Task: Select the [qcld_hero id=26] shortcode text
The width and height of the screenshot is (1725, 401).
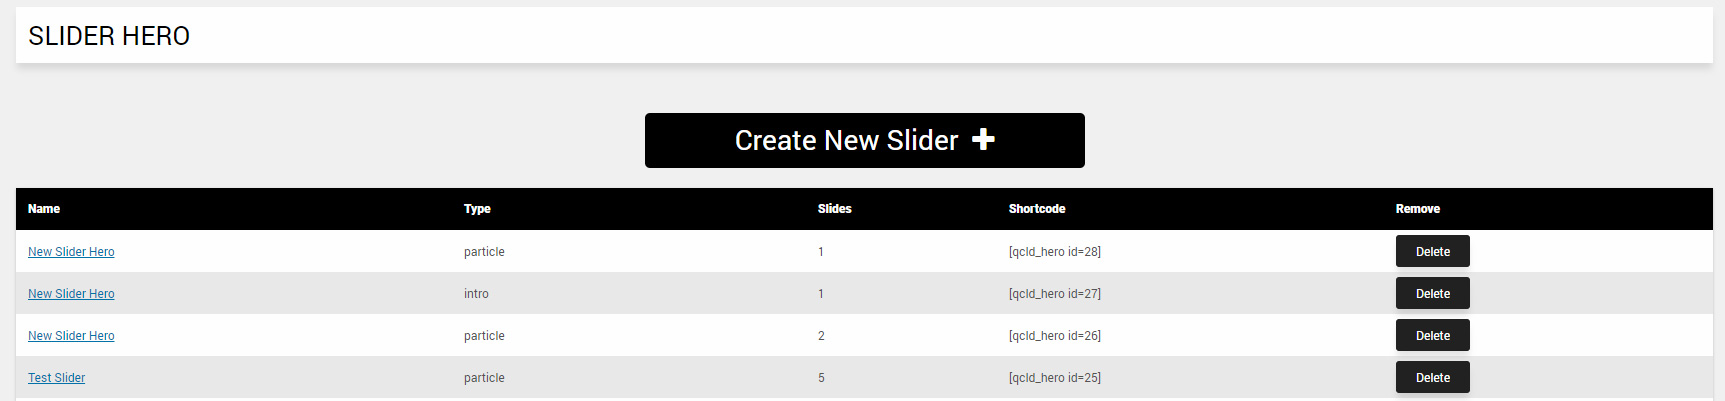Action: [1054, 336]
